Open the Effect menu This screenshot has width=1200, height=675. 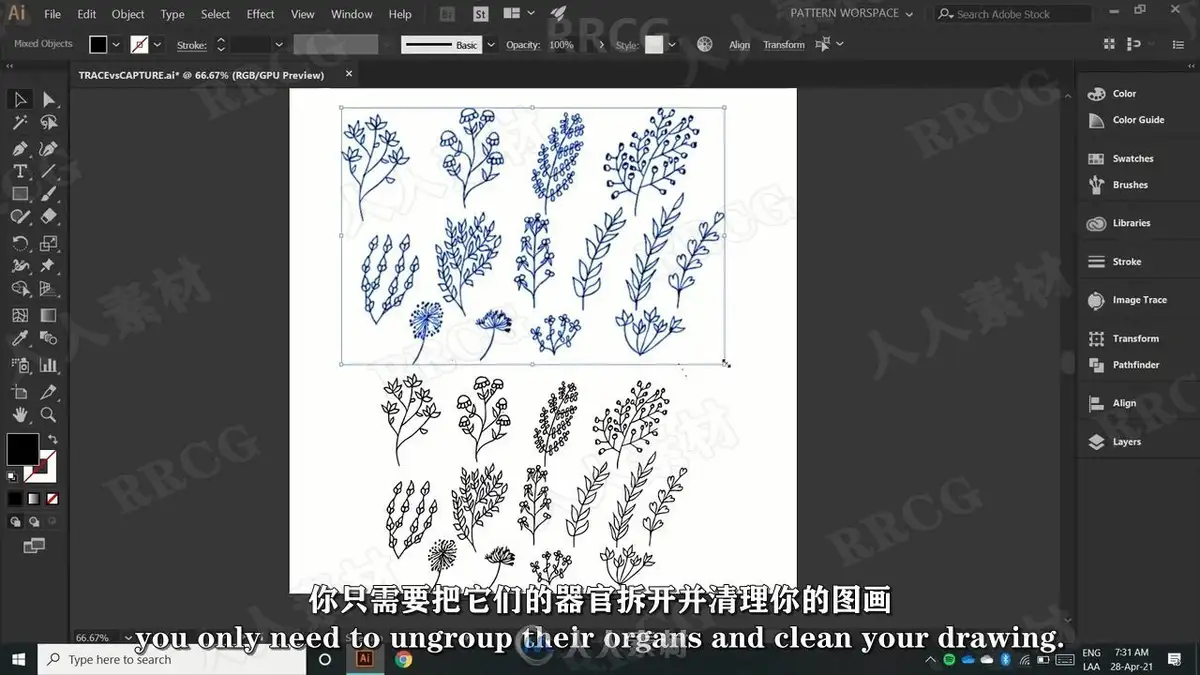[x=260, y=14]
